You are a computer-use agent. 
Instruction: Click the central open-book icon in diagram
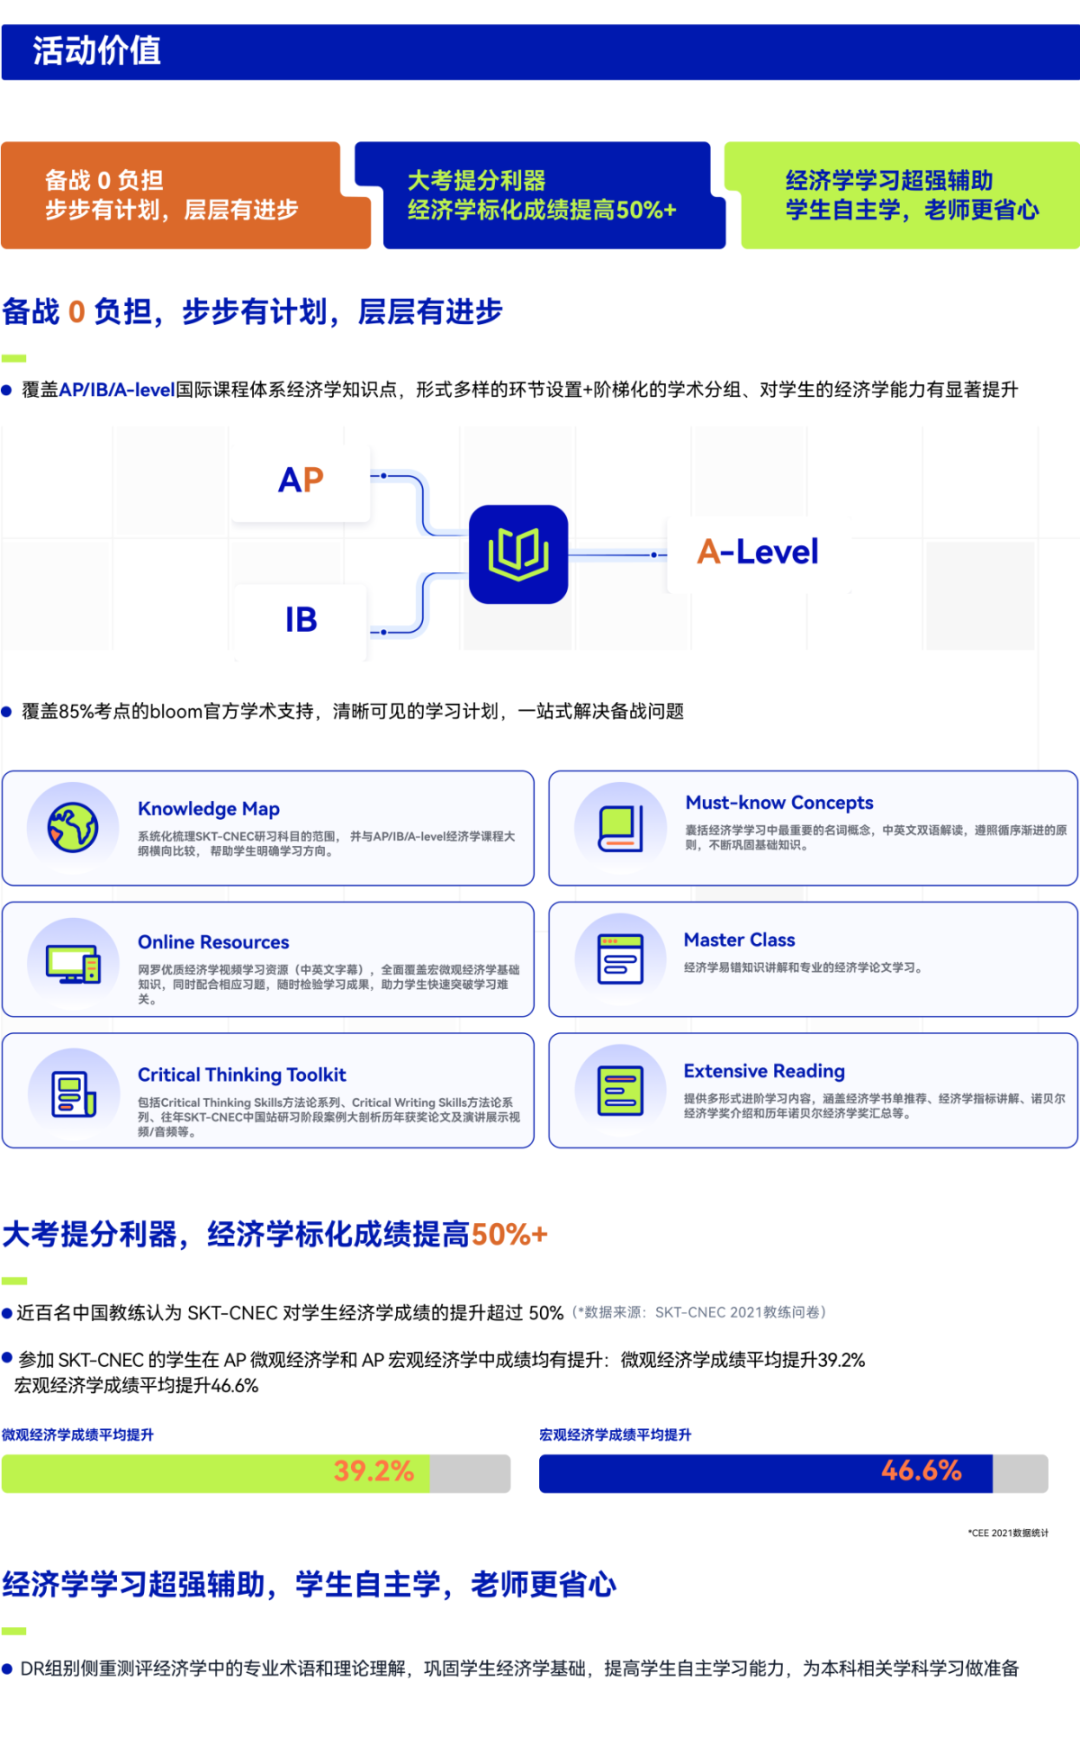tap(518, 554)
